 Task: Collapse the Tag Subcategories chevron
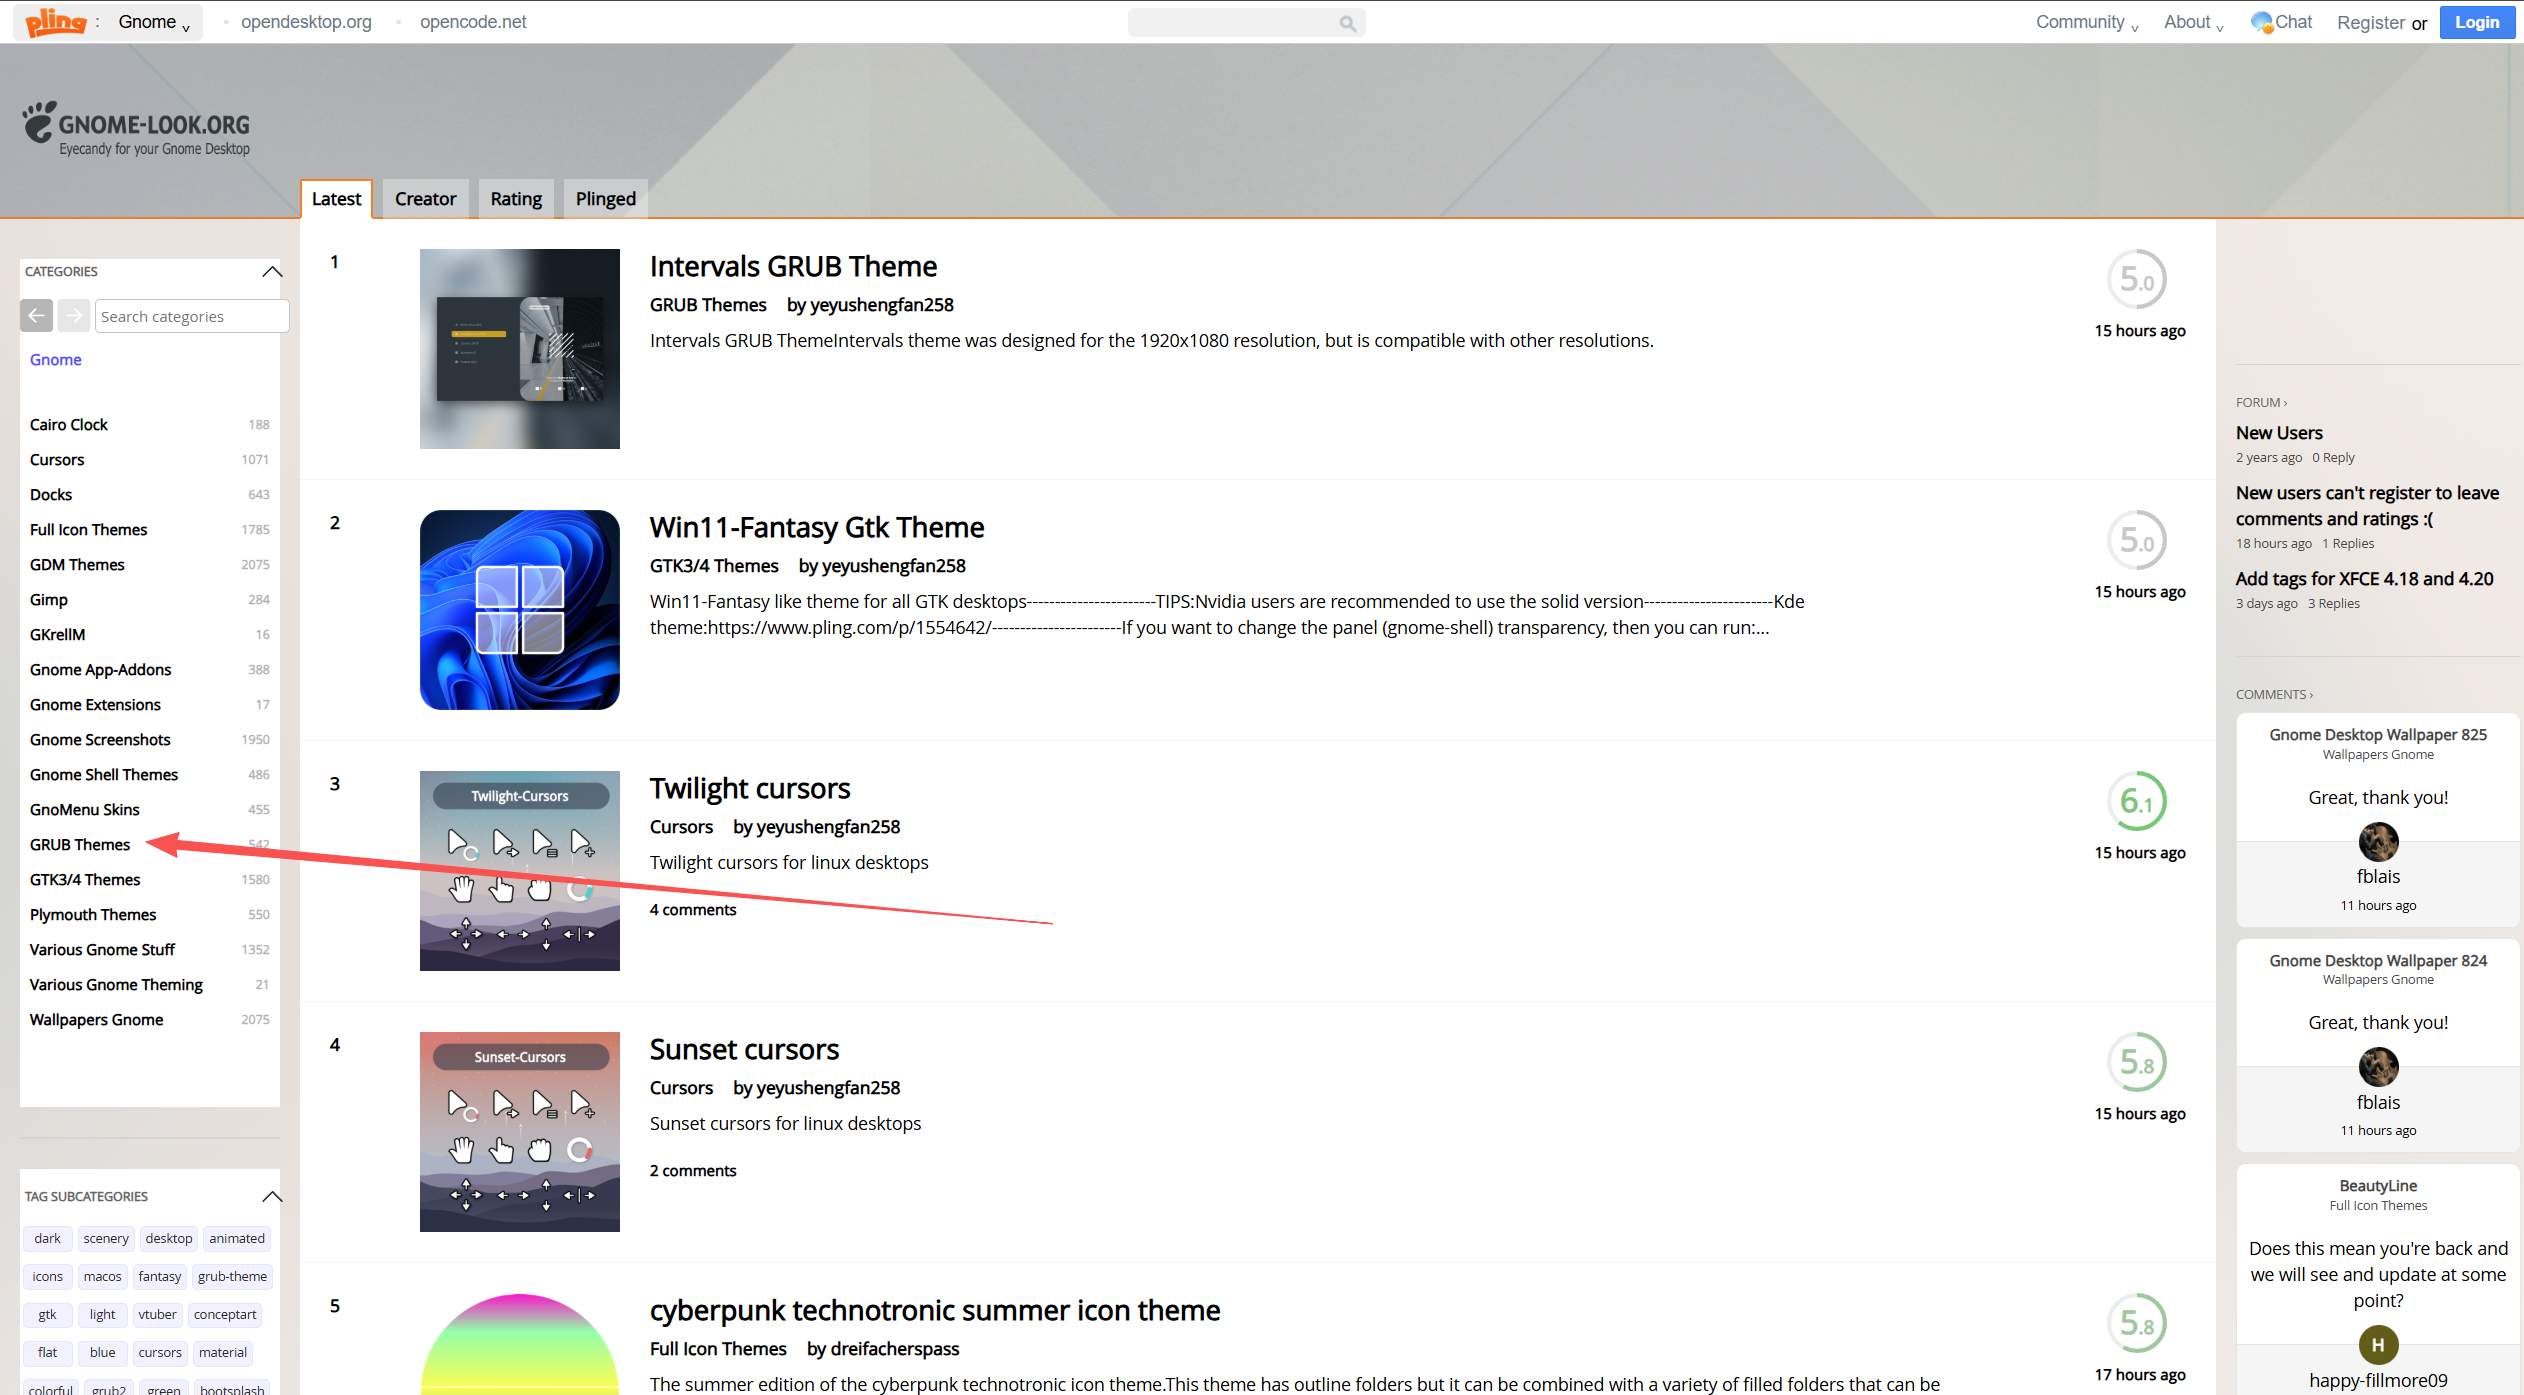[x=271, y=1197]
